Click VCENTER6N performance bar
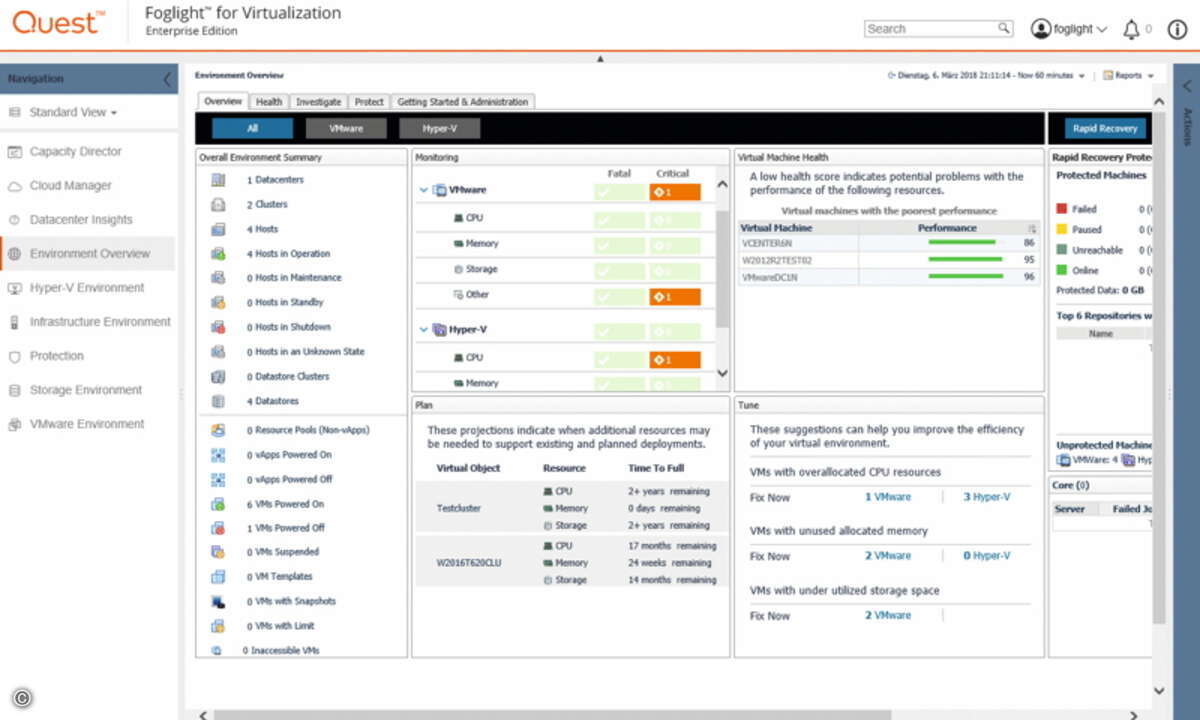This screenshot has width=1200, height=720. (x=962, y=242)
